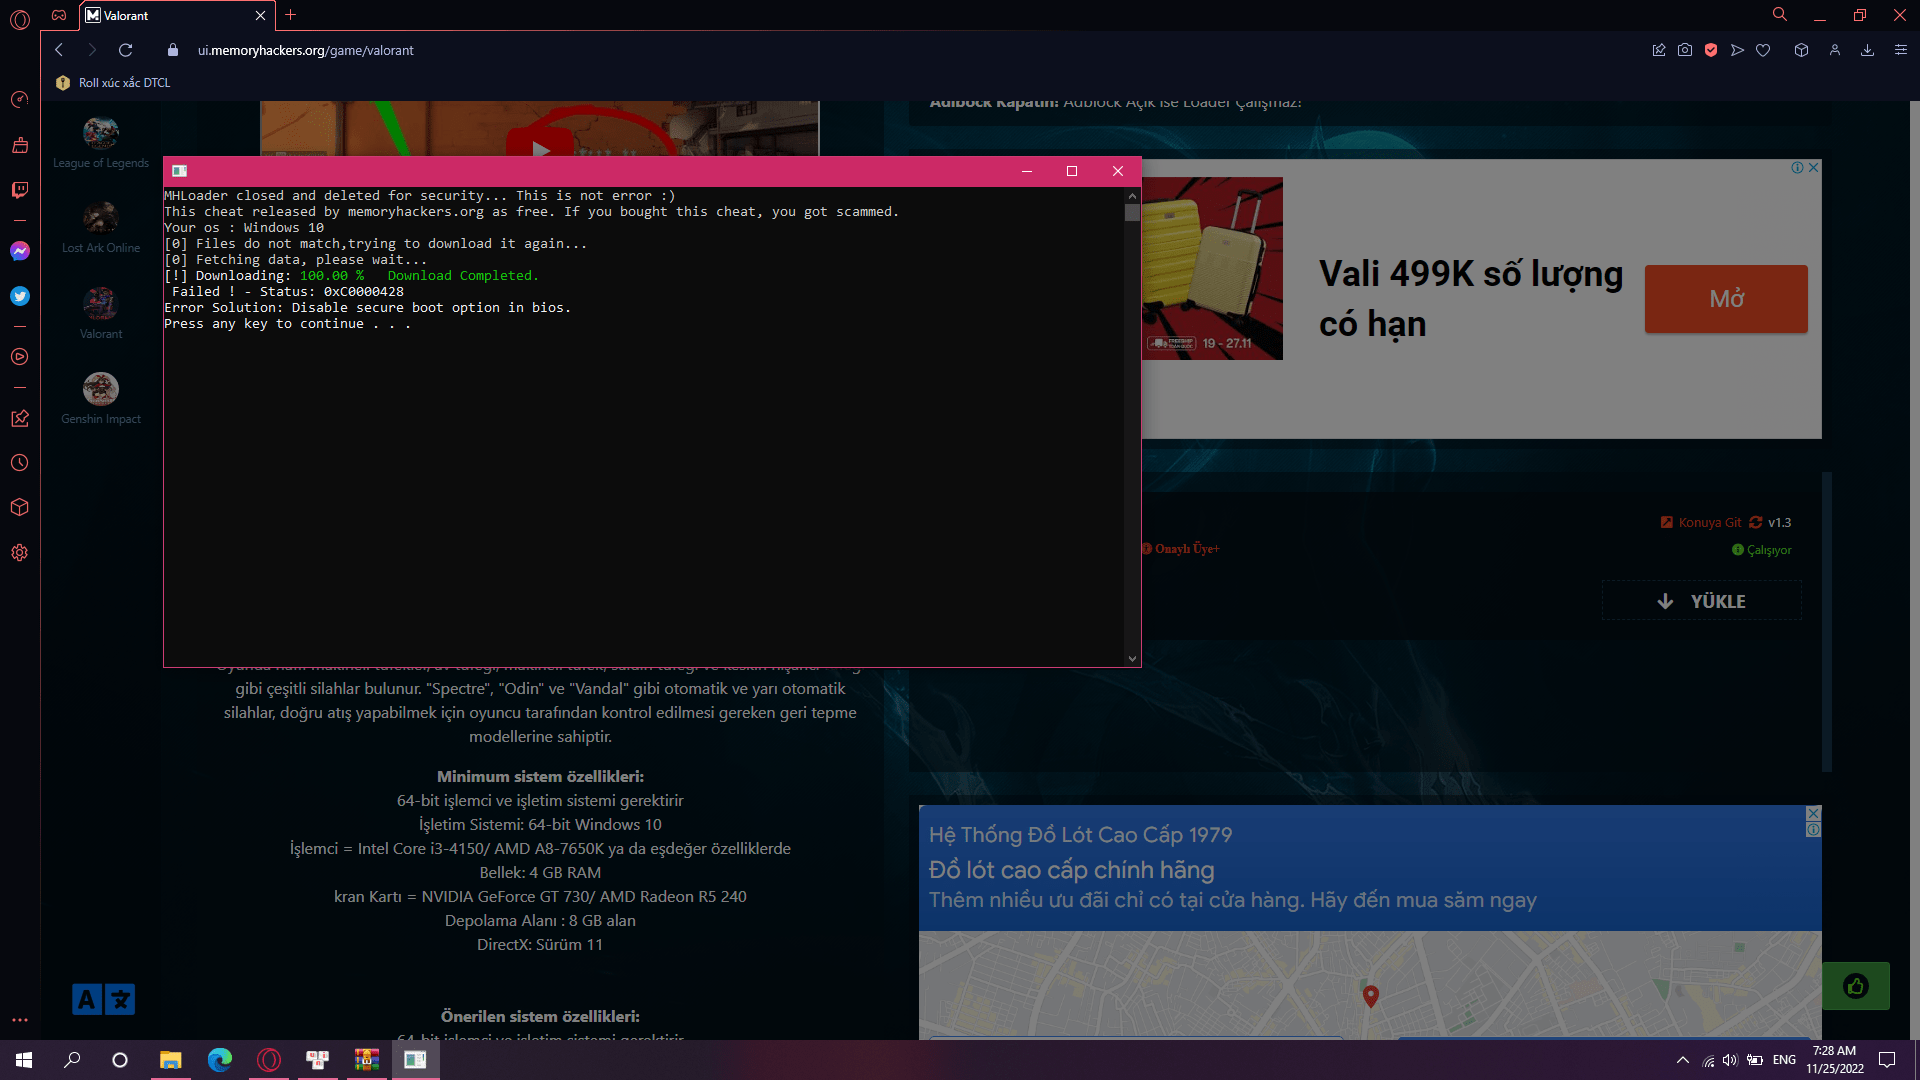Image resolution: width=1920 pixels, height=1080 pixels.
Task: Close the Valorant tab
Action: (x=260, y=16)
